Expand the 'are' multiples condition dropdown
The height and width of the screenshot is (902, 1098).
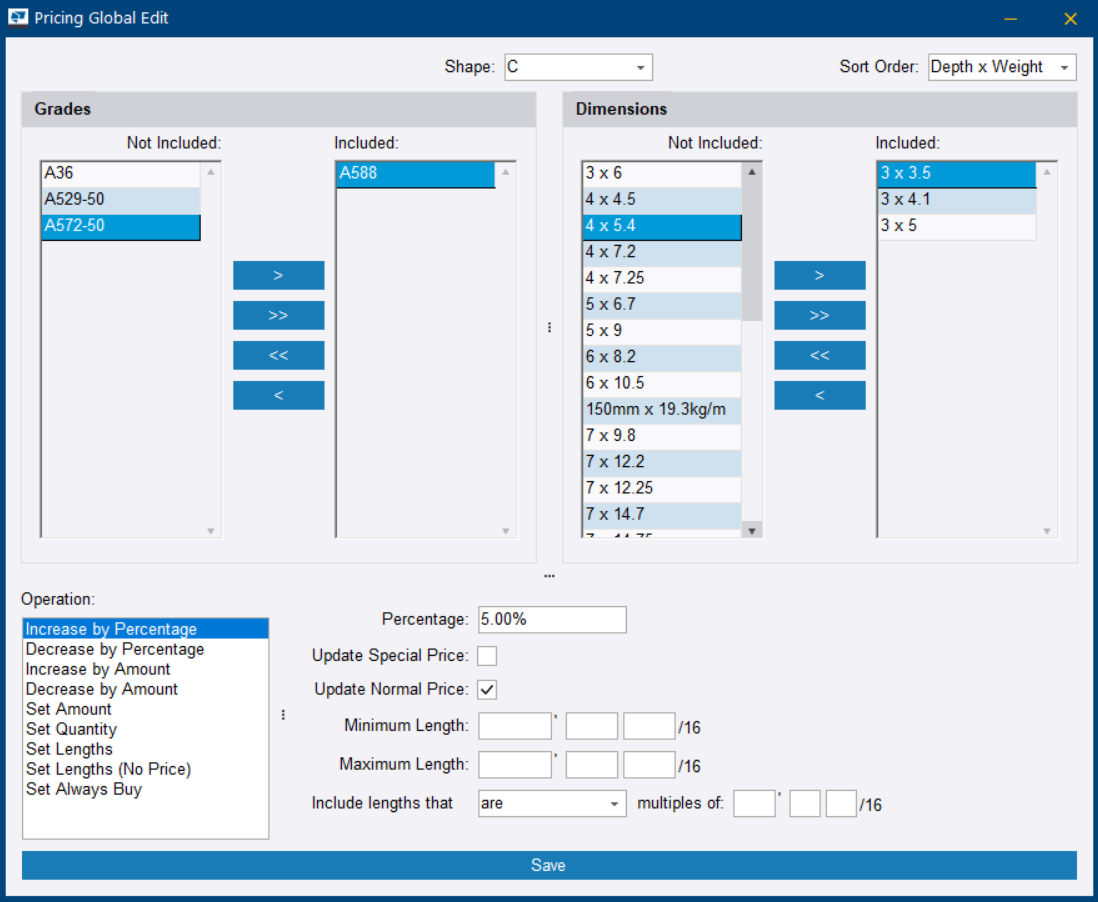pyautogui.click(x=552, y=804)
